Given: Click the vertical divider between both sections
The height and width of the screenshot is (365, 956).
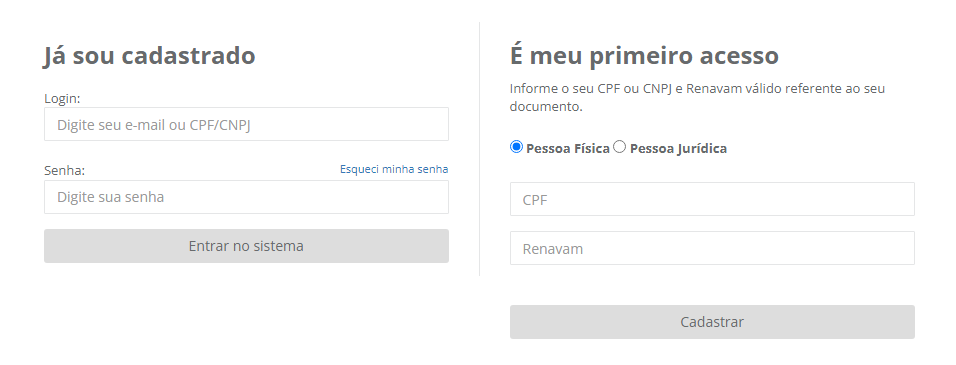Looking at the screenshot, I should pos(479,149).
